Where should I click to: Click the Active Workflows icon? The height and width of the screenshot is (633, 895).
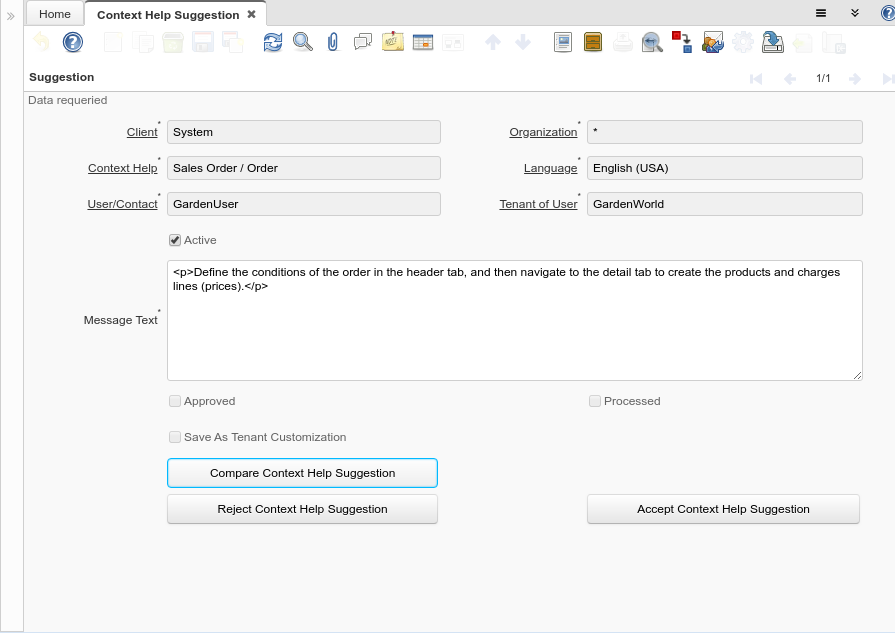click(682, 42)
